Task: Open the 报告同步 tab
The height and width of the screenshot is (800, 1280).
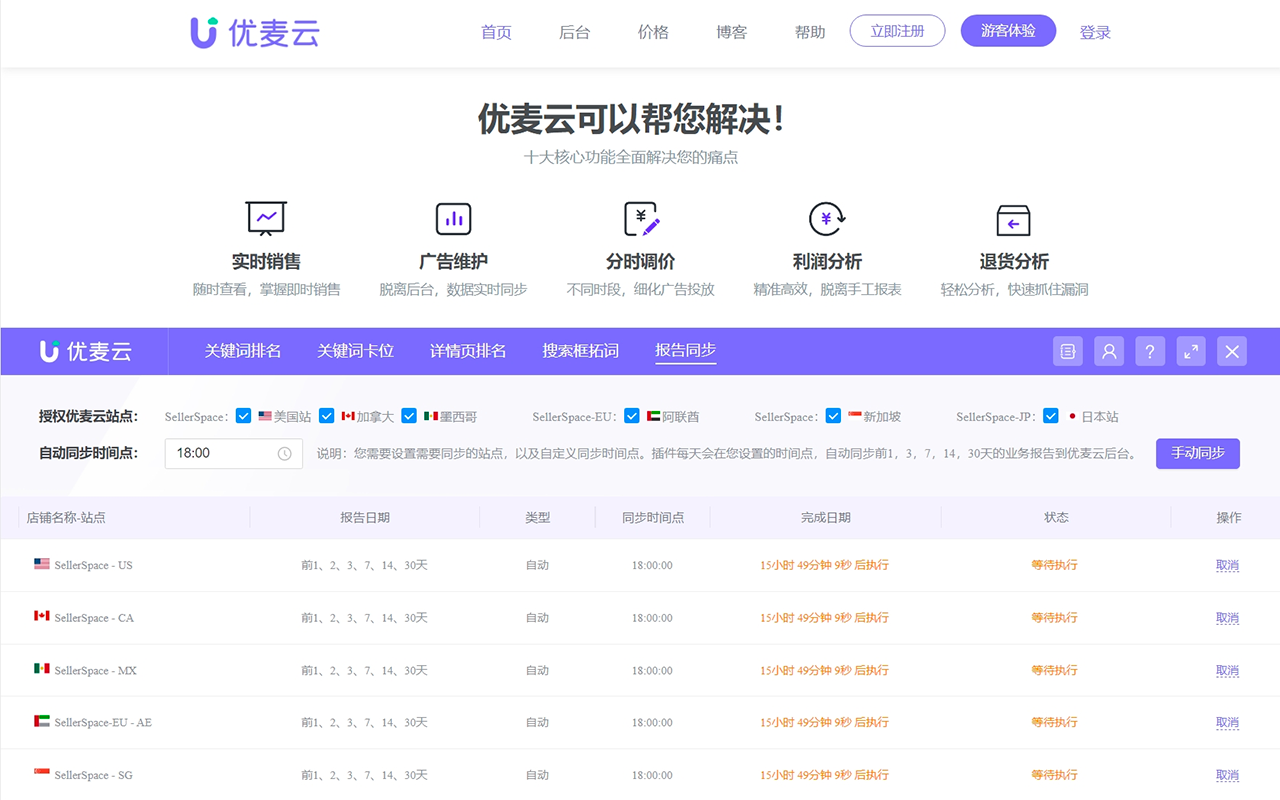Action: click(x=685, y=351)
